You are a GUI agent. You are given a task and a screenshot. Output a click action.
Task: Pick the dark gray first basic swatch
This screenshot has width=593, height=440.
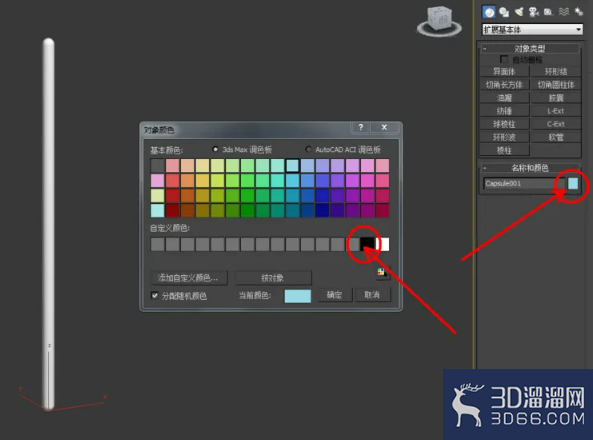(x=157, y=165)
